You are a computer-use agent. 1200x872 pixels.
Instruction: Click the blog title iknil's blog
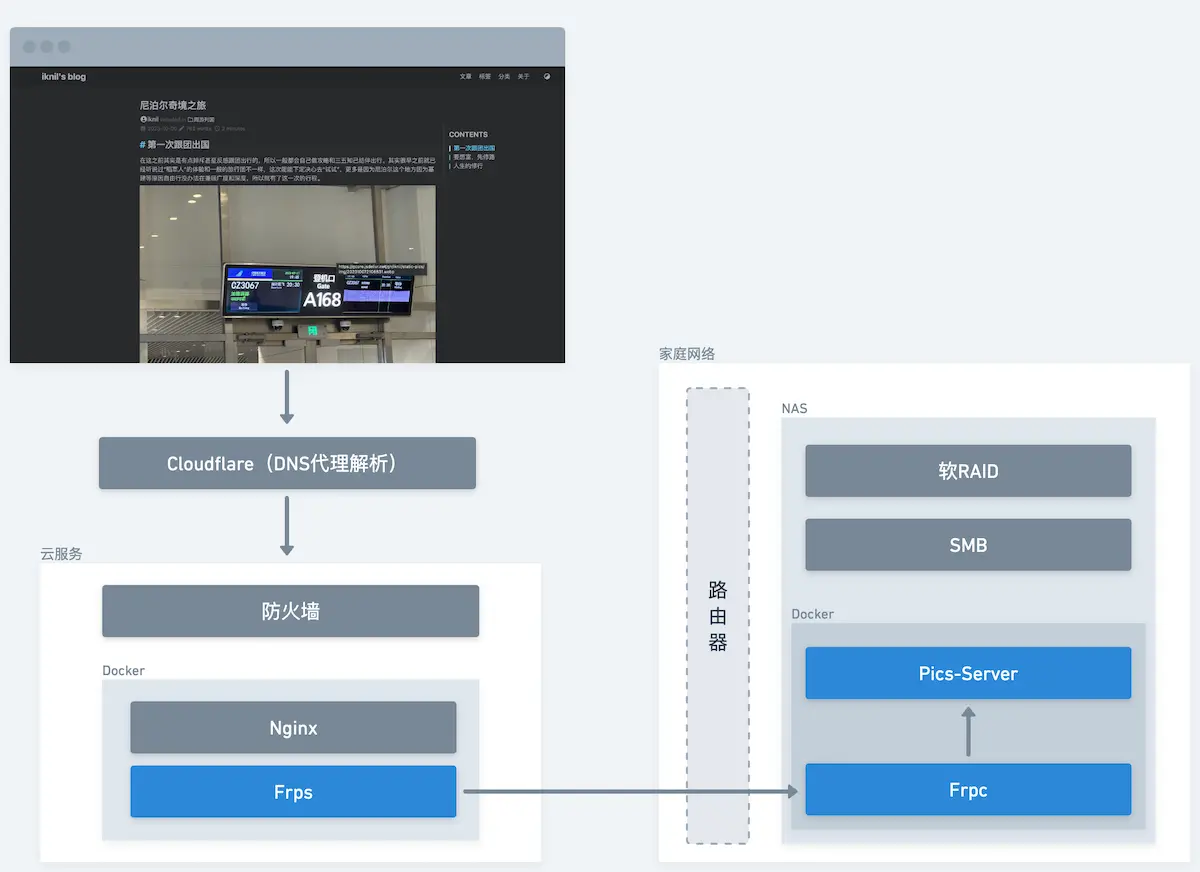pos(65,76)
